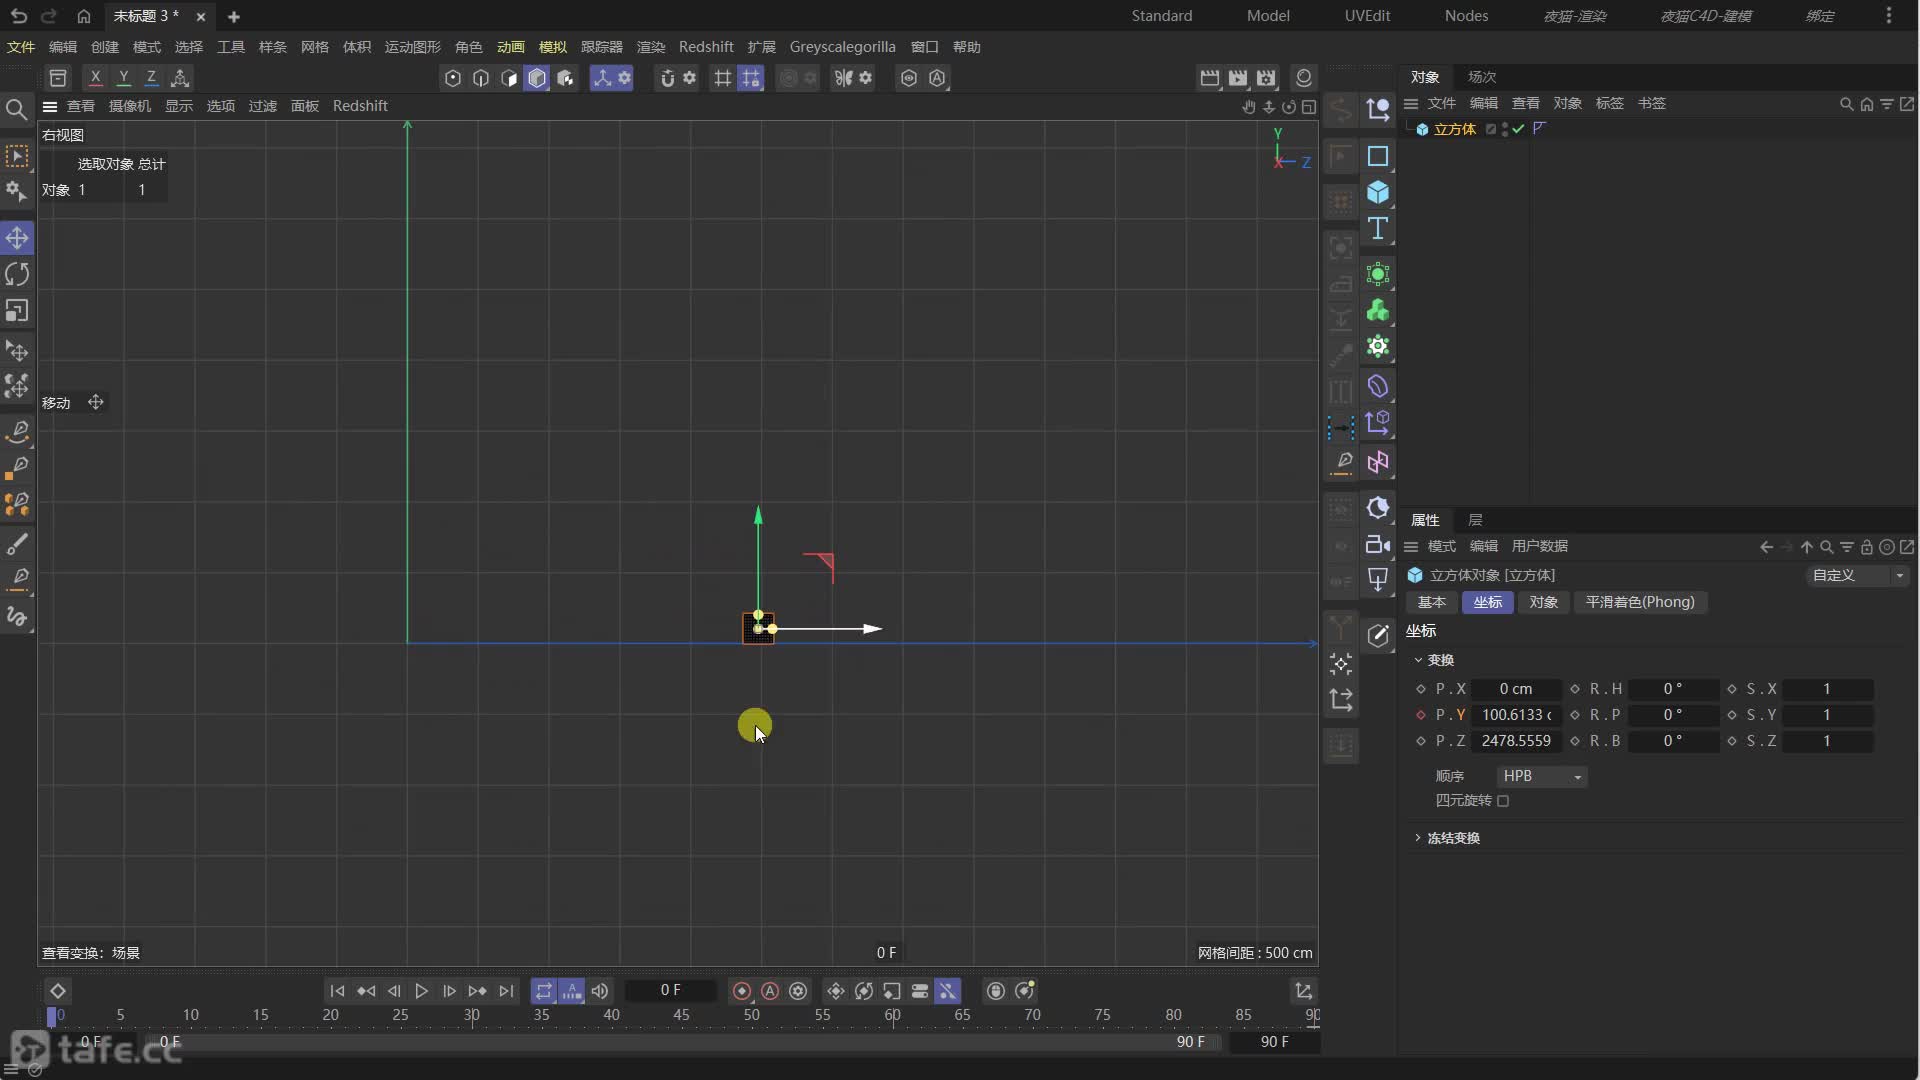Open the layout options kebab menu
This screenshot has height=1080, width=1920.
[1888, 16]
